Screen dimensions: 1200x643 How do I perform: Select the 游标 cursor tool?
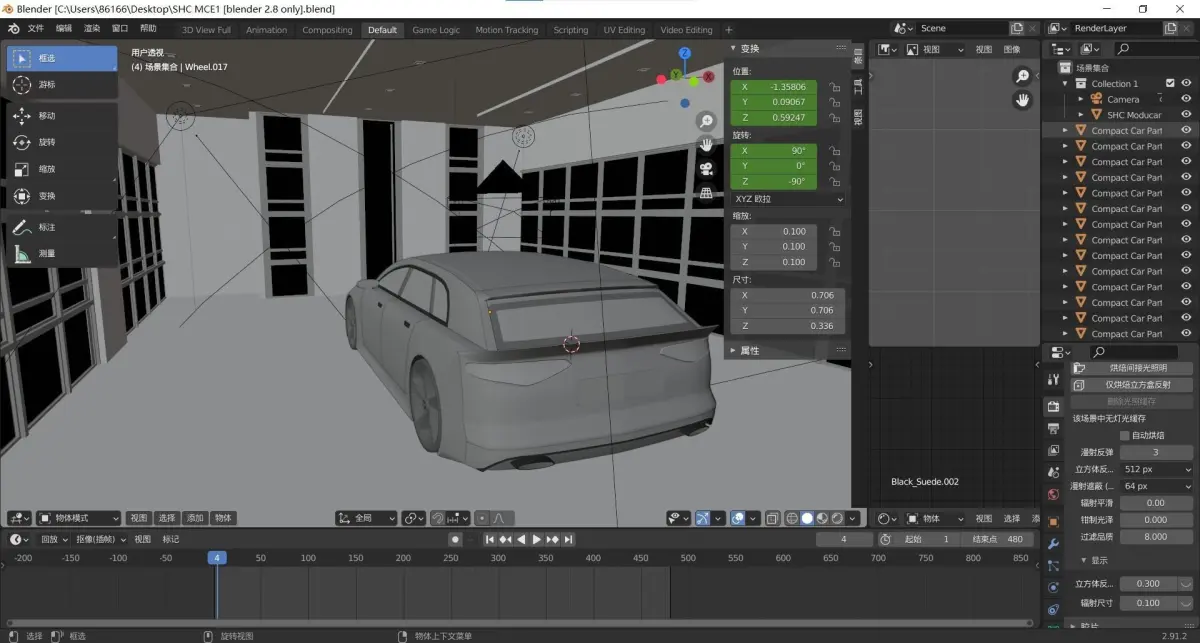[x=63, y=85]
